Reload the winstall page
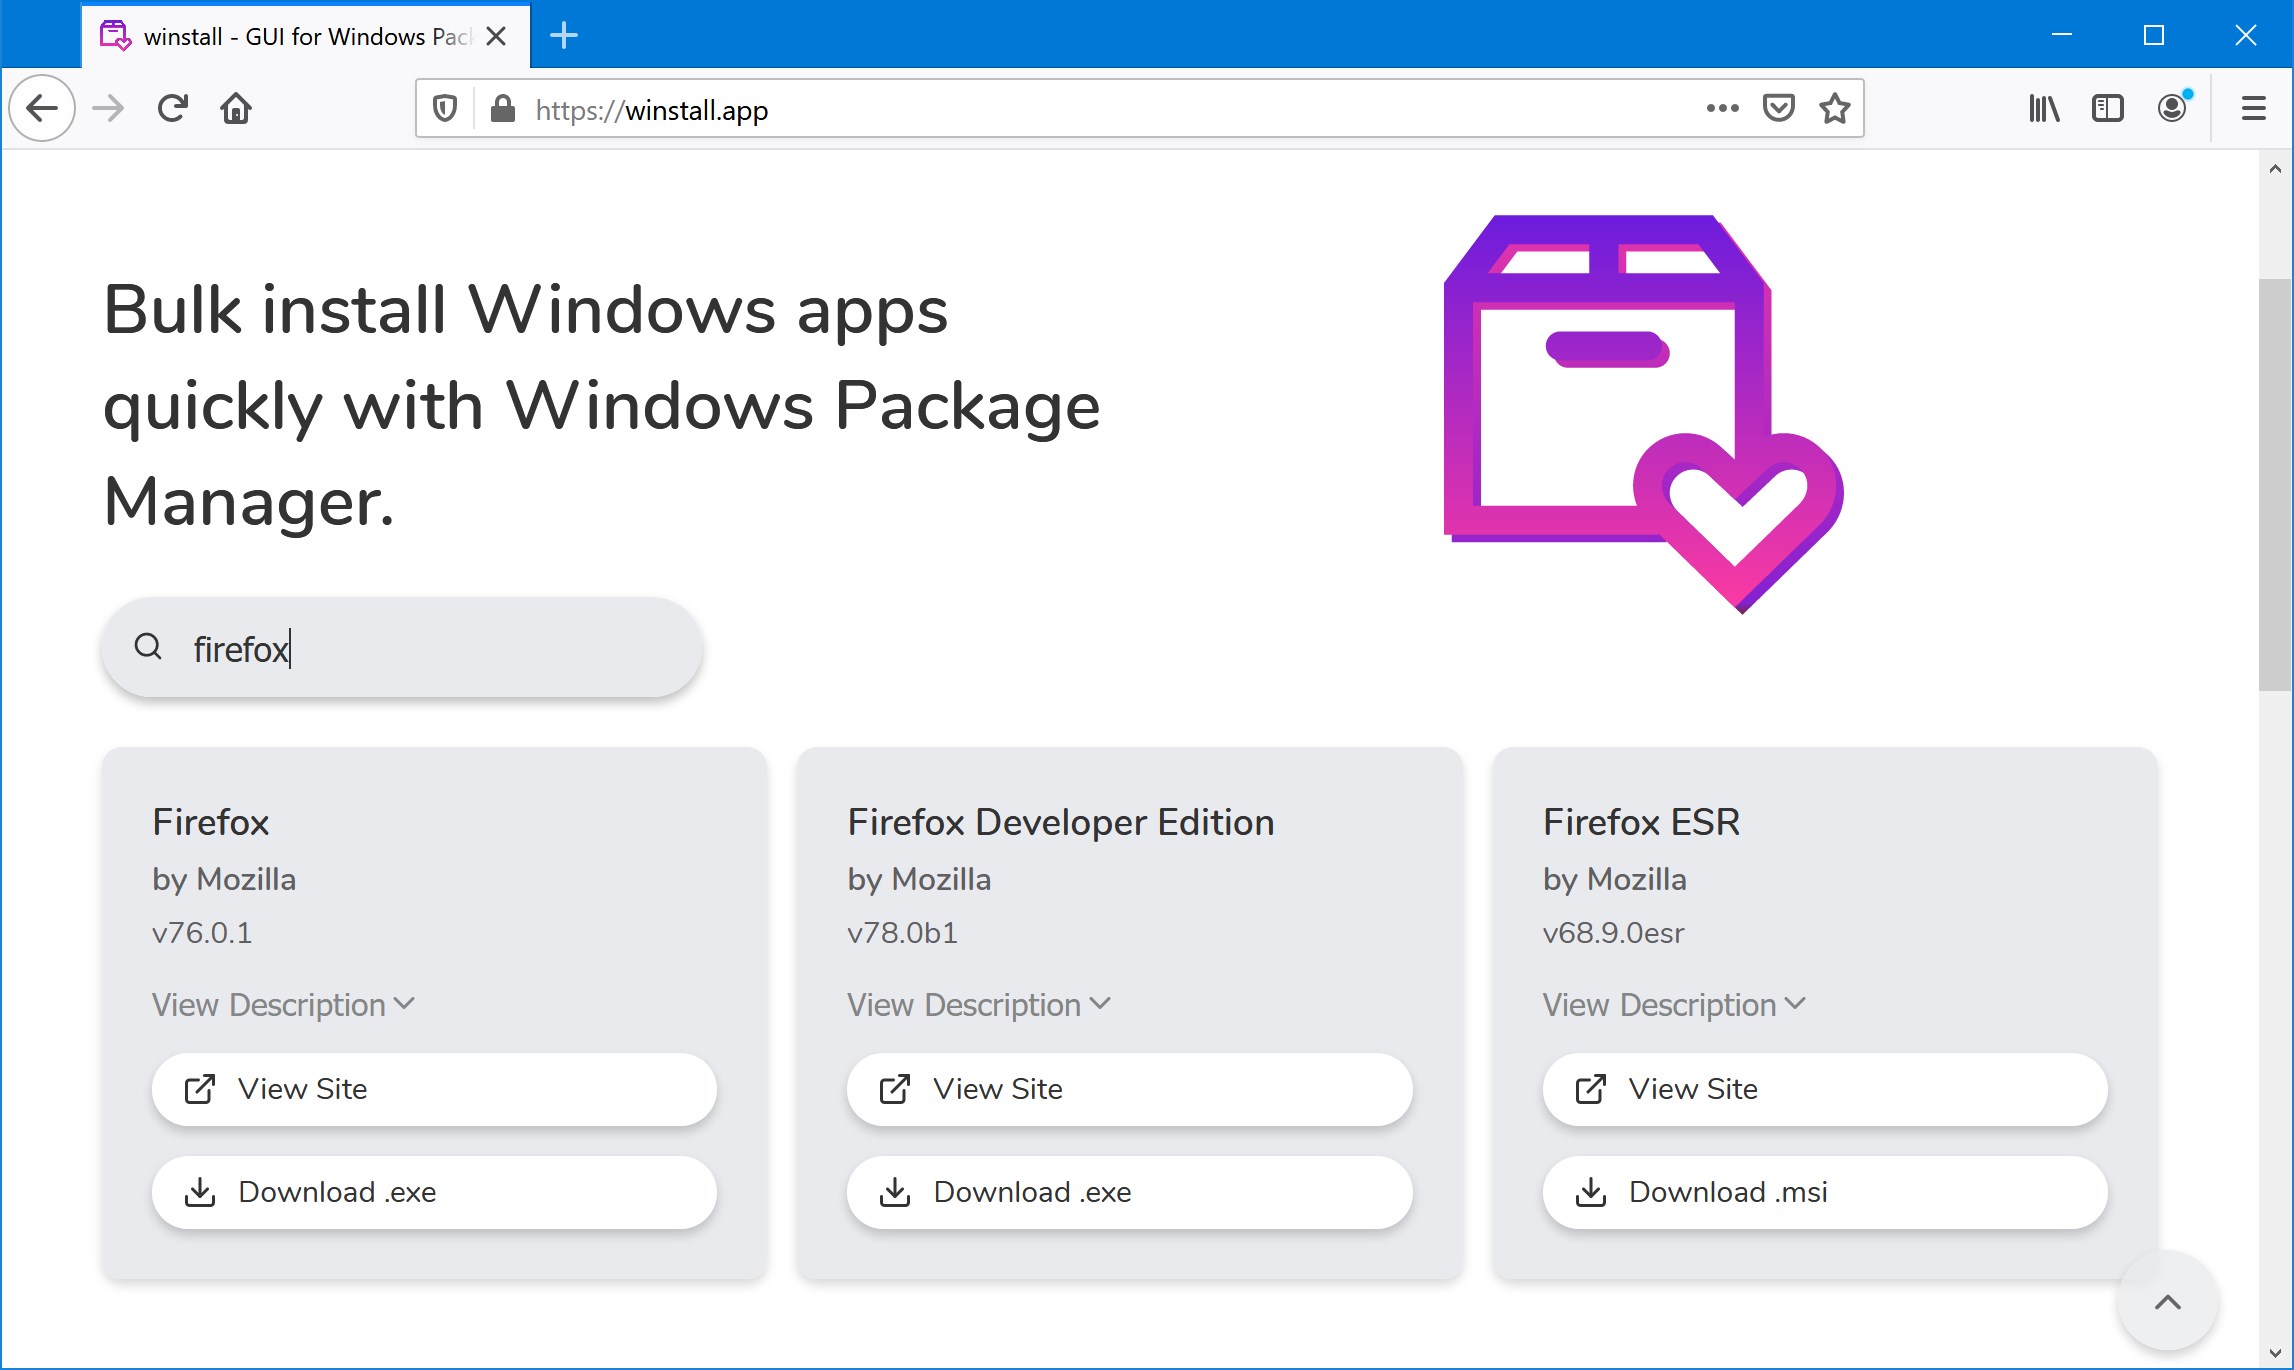Screen dimensions: 2294x1370 tap(173, 108)
